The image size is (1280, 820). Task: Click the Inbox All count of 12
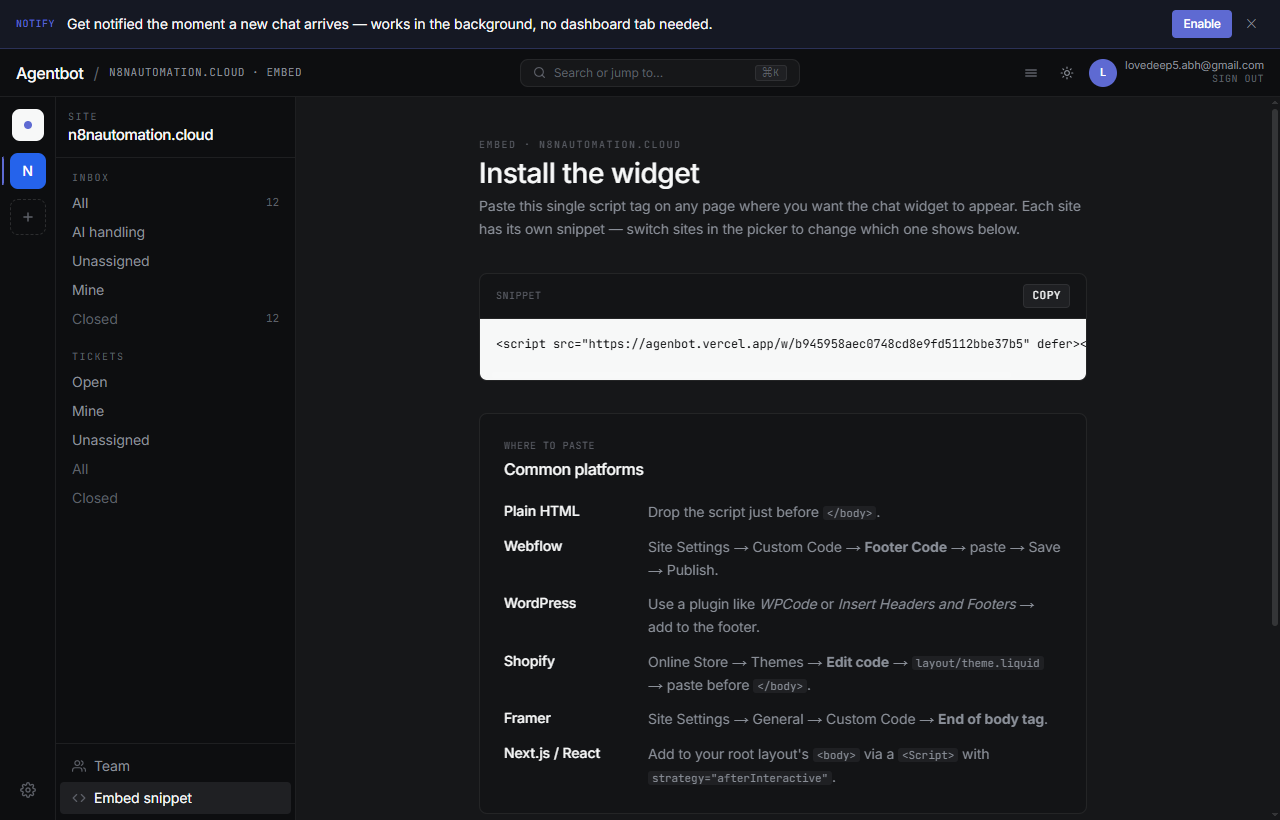pos(272,203)
